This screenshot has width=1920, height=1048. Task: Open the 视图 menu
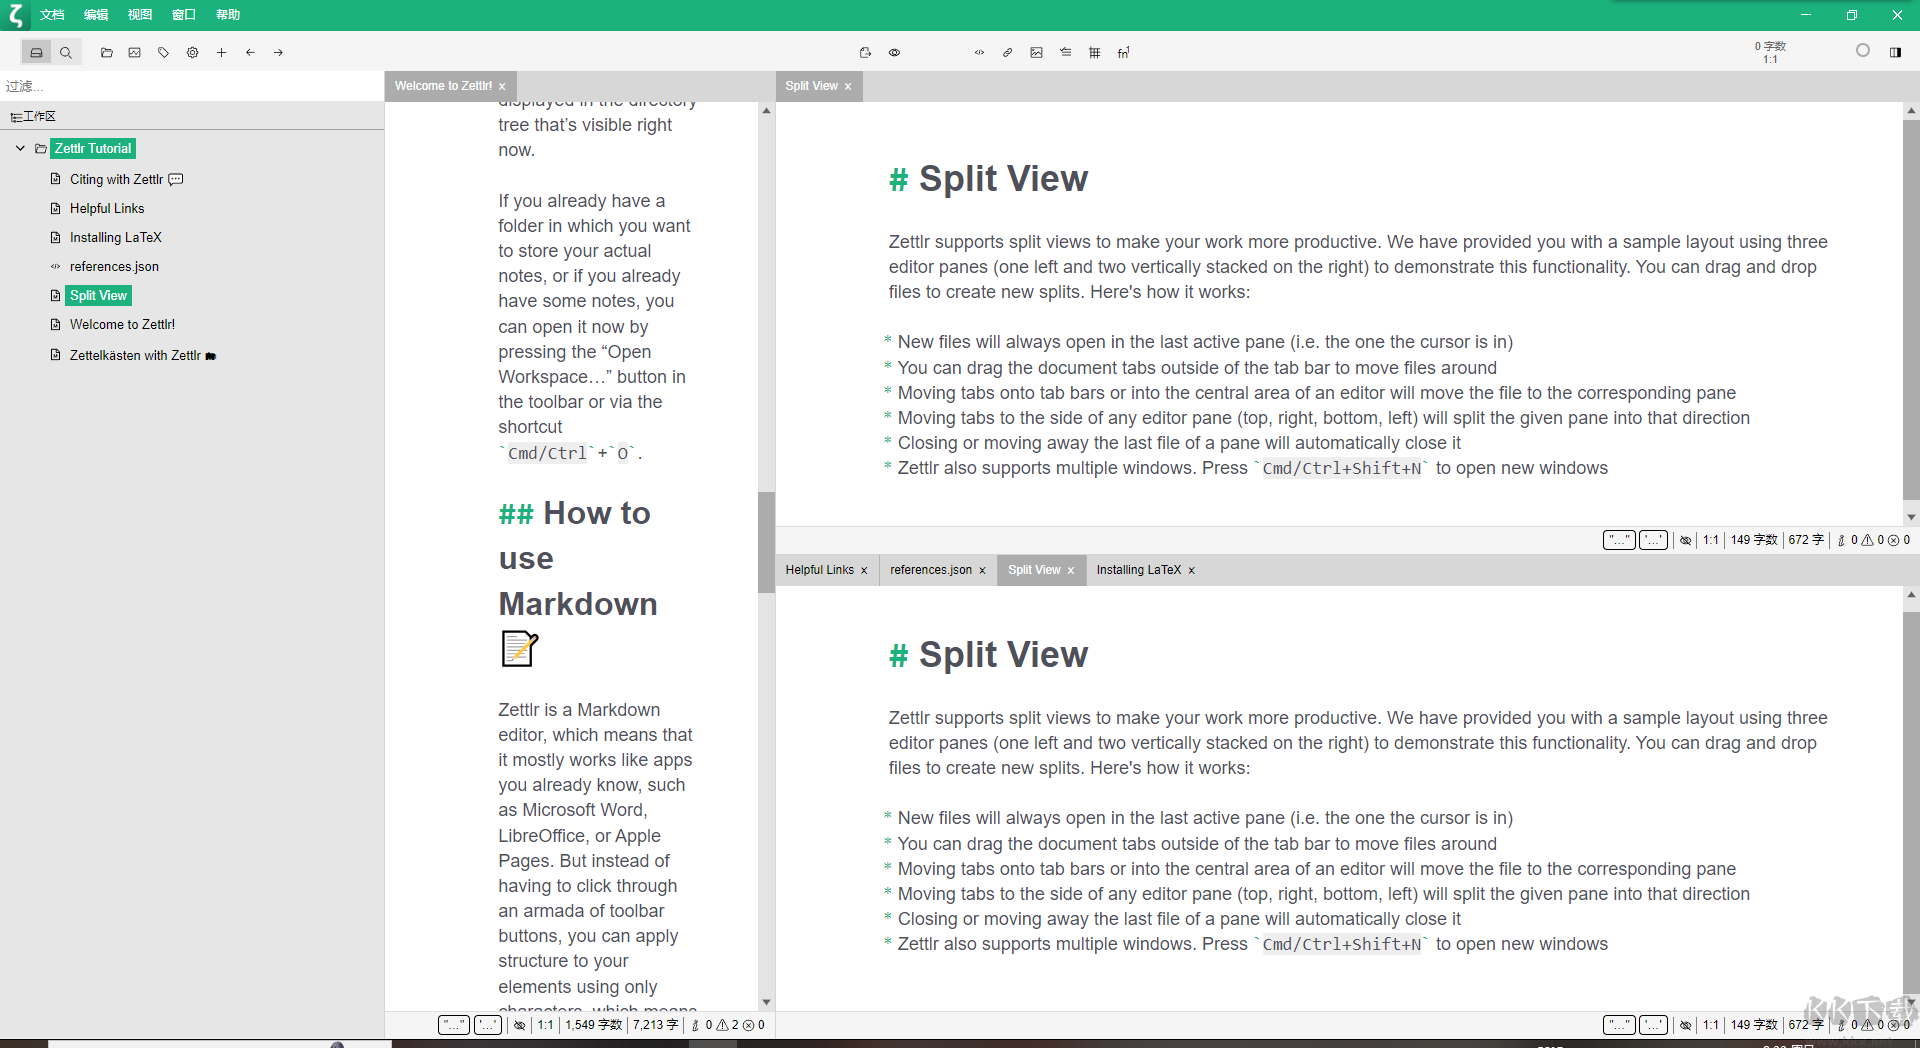pyautogui.click(x=140, y=15)
